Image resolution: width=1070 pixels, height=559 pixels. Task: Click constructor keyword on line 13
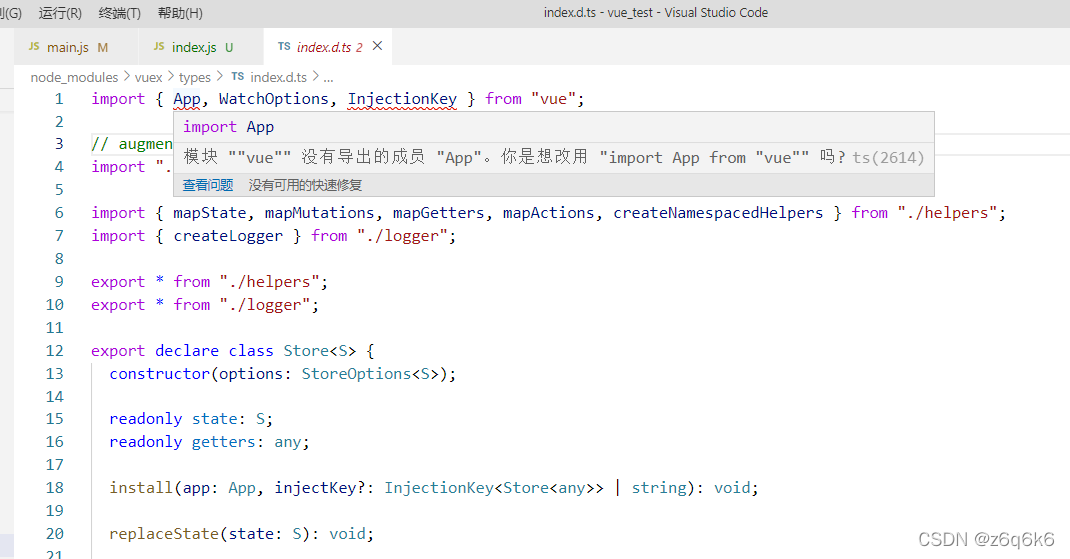(160, 374)
